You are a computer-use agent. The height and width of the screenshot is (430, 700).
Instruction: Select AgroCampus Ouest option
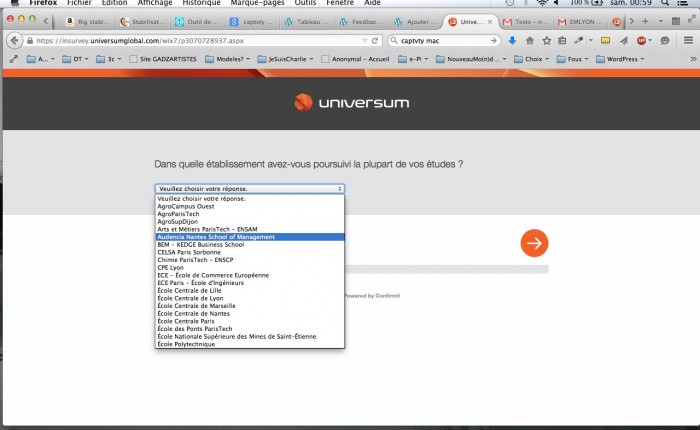(250, 206)
